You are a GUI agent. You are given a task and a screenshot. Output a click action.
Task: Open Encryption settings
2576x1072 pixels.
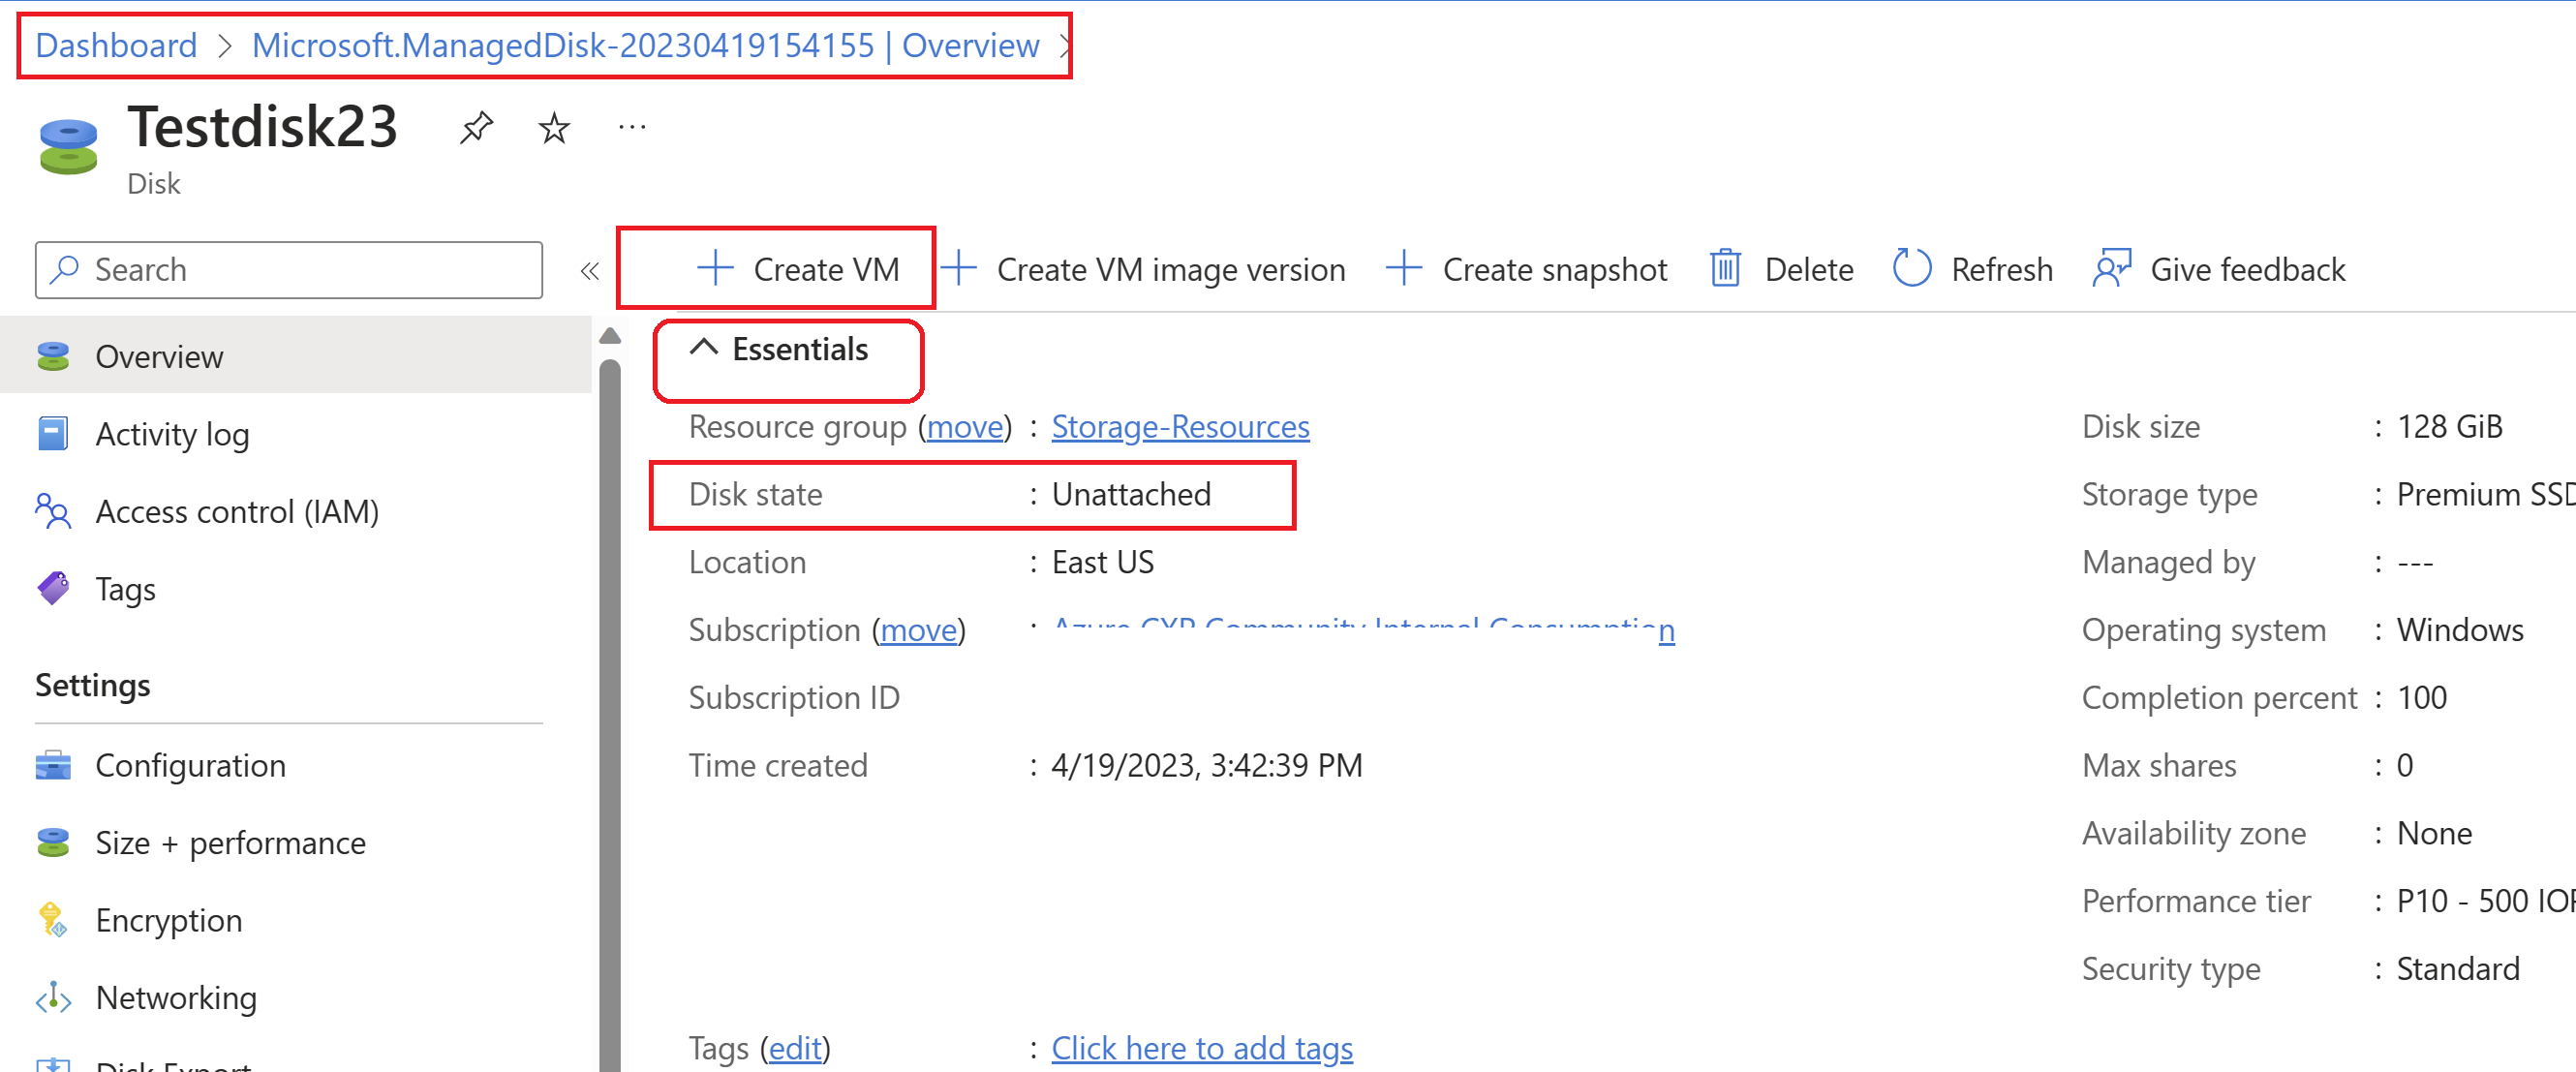click(296, 919)
